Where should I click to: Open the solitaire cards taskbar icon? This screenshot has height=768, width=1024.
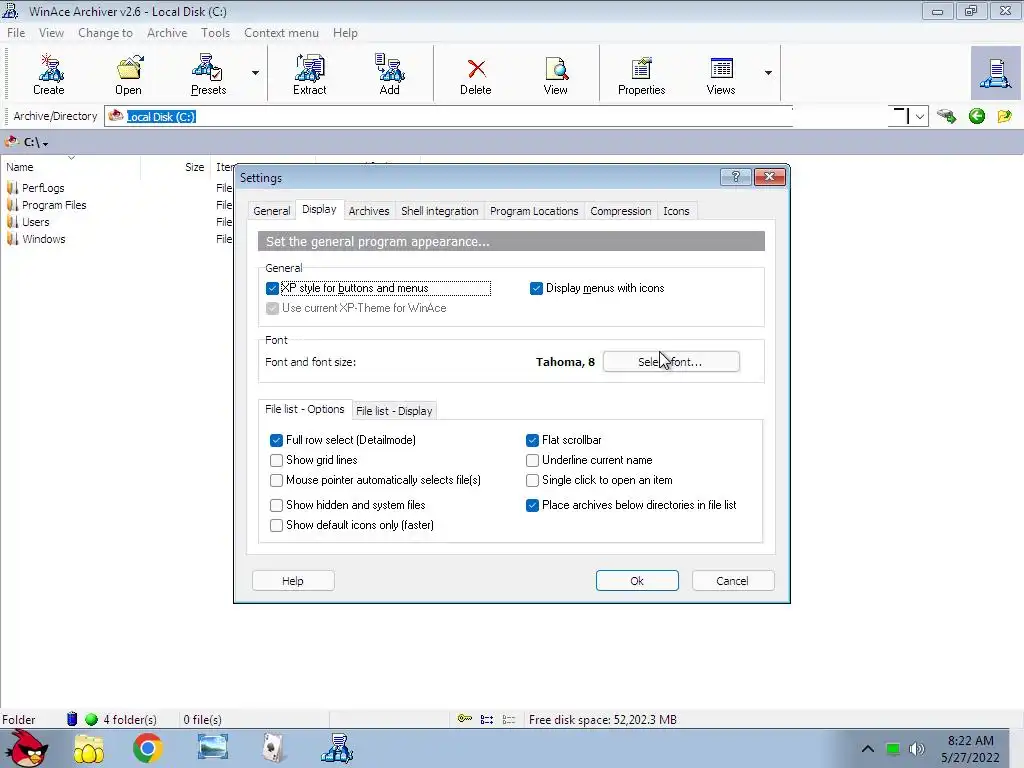[274, 748]
